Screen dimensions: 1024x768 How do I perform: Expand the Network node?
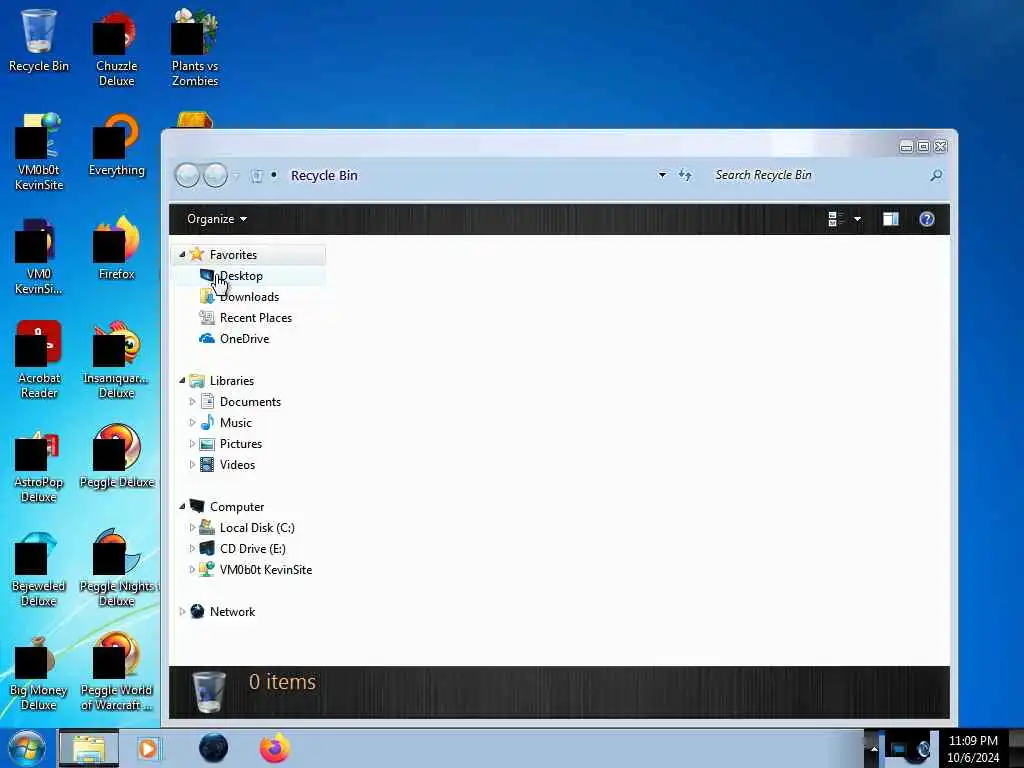click(x=182, y=612)
